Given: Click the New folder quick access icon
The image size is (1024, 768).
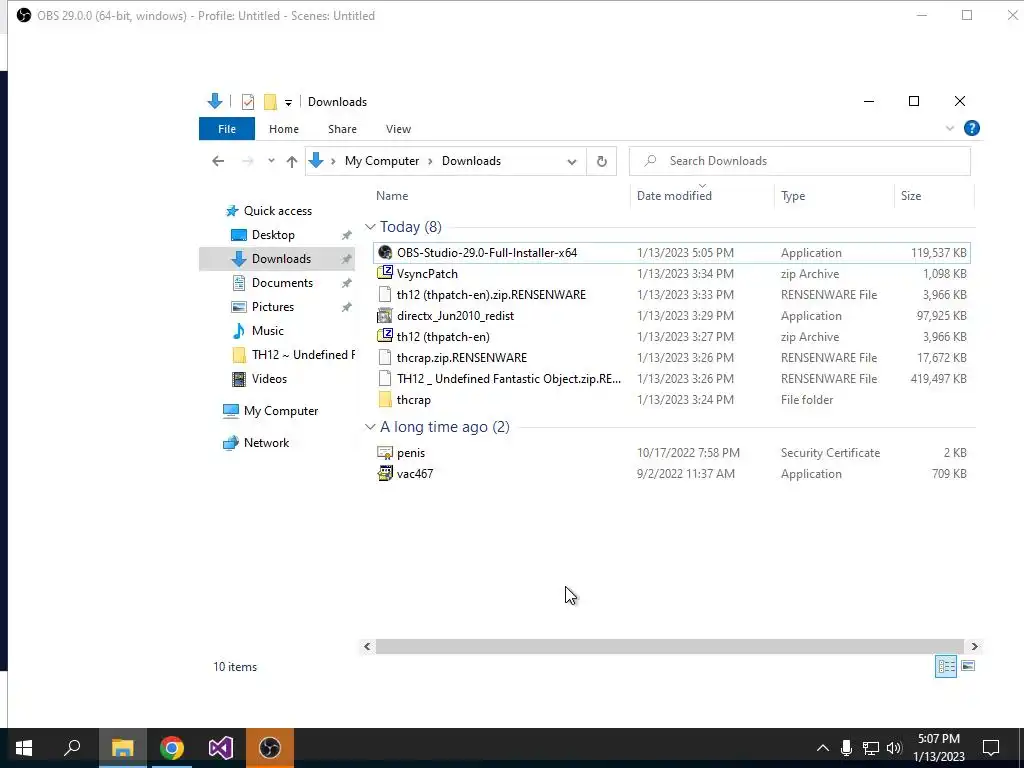Looking at the screenshot, I should (x=270, y=101).
